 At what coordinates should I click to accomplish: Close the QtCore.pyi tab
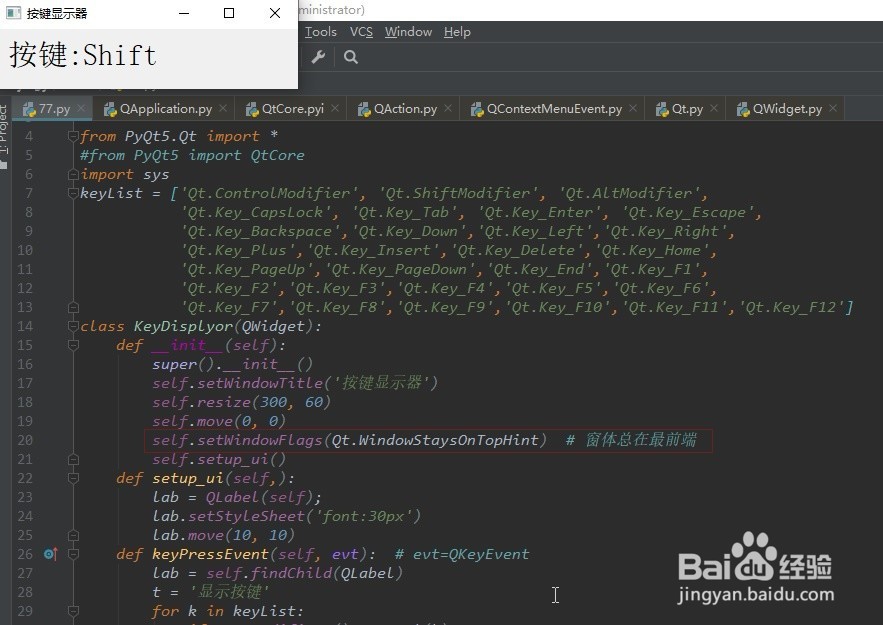tap(335, 108)
